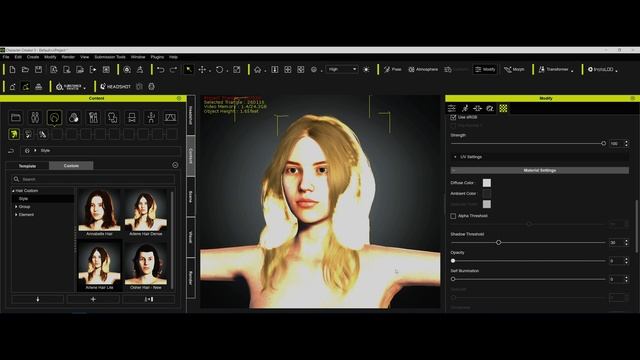Expand the UV Settings section
640x360 pixels.
tap(456, 157)
